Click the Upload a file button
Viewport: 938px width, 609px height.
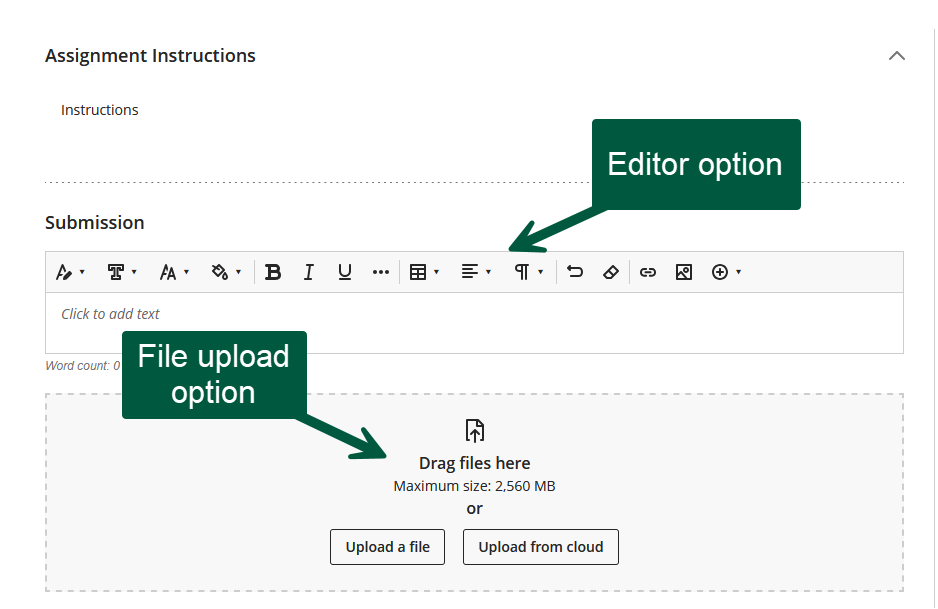(x=387, y=547)
